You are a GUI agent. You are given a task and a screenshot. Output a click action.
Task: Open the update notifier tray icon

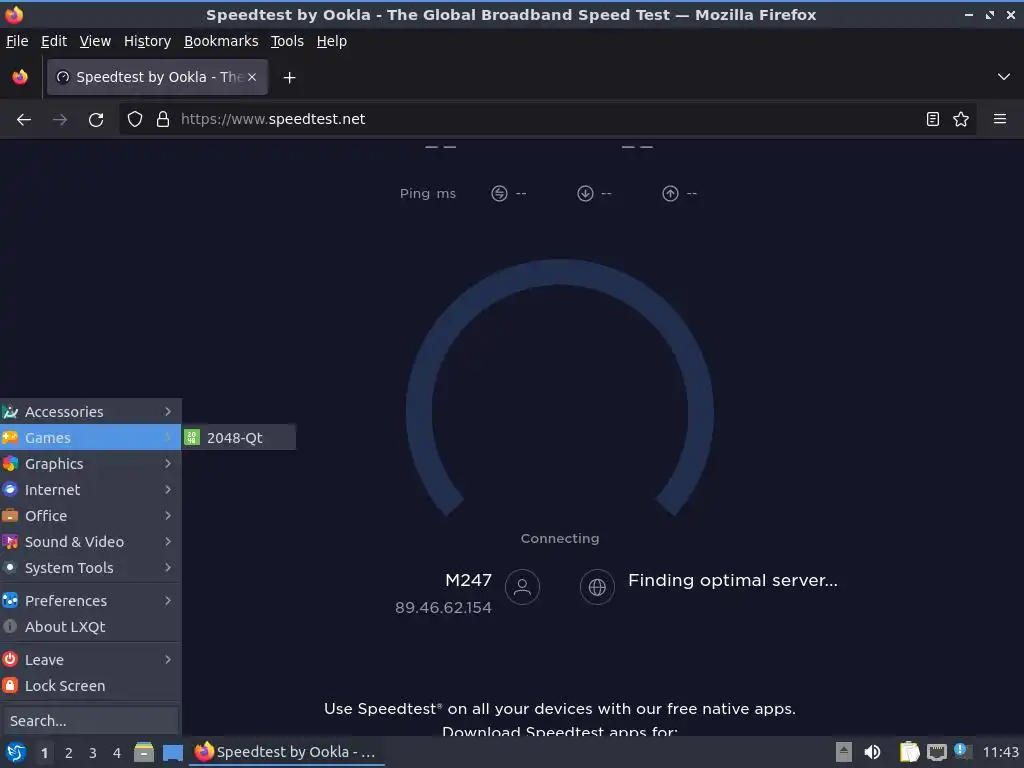(x=962, y=751)
